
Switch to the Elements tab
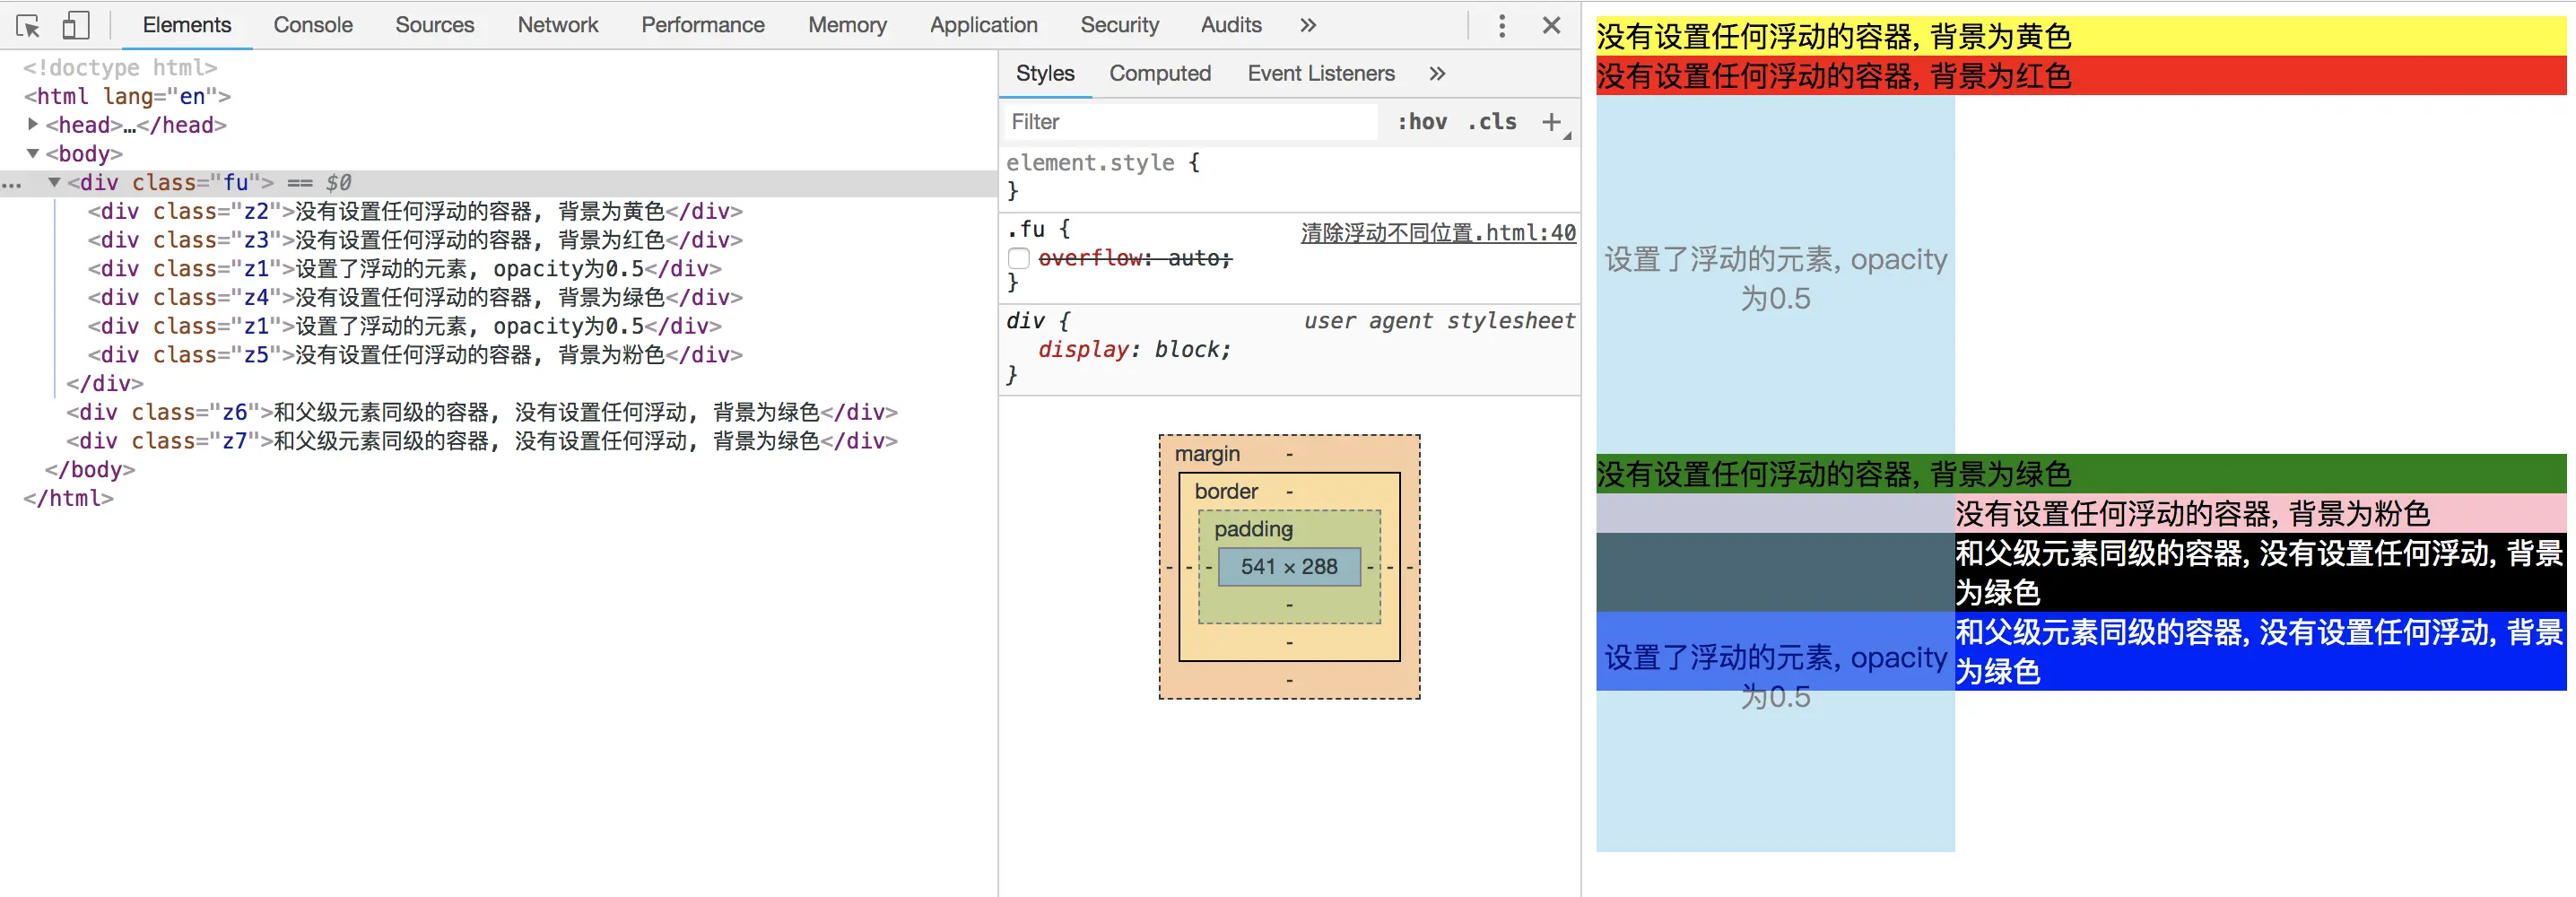click(x=186, y=25)
